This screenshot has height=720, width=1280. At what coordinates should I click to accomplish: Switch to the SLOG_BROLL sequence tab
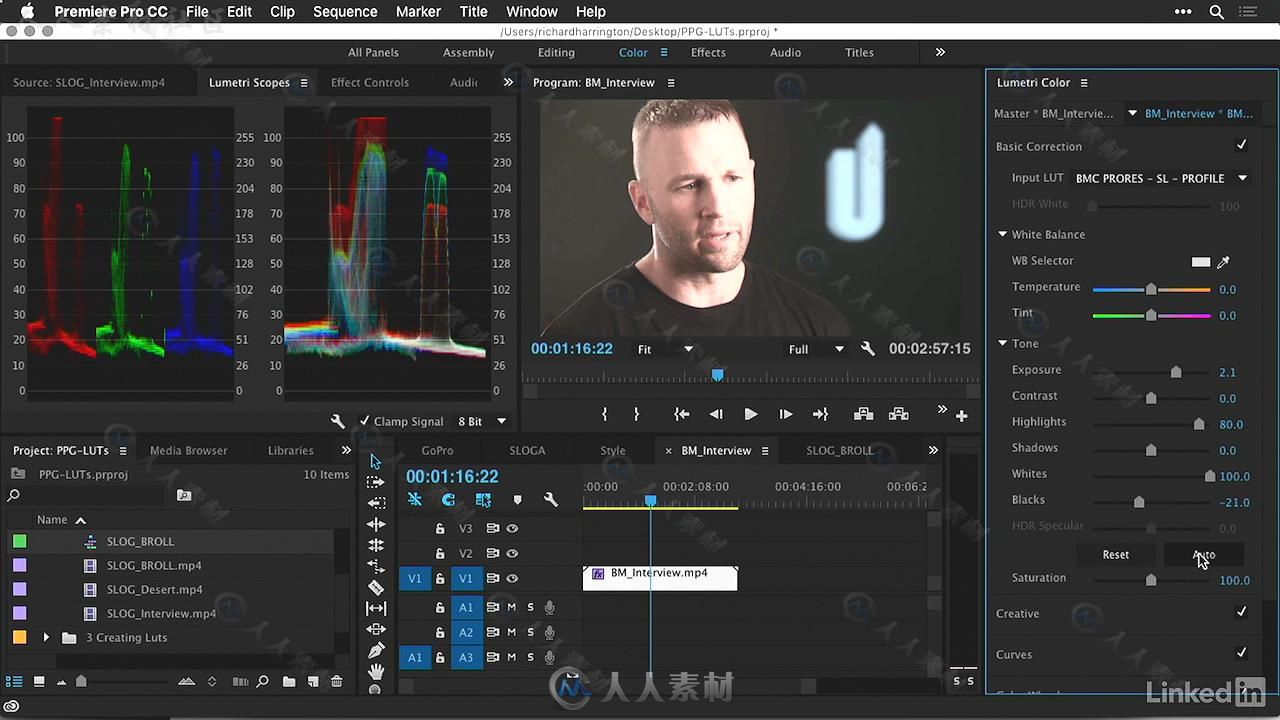point(839,450)
